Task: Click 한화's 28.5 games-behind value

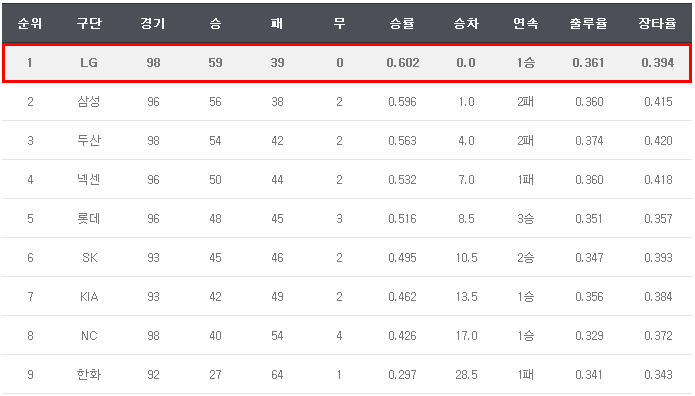Action: coord(466,375)
